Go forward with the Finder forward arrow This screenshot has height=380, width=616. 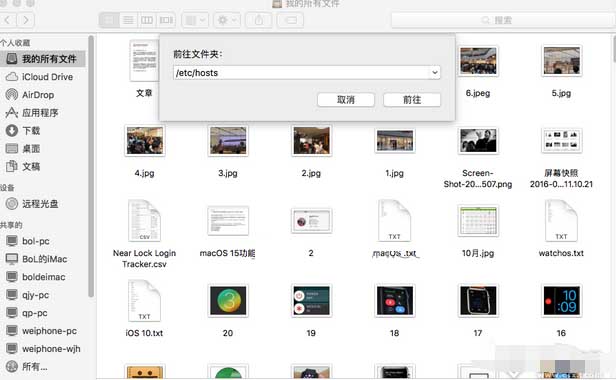pos(26,20)
